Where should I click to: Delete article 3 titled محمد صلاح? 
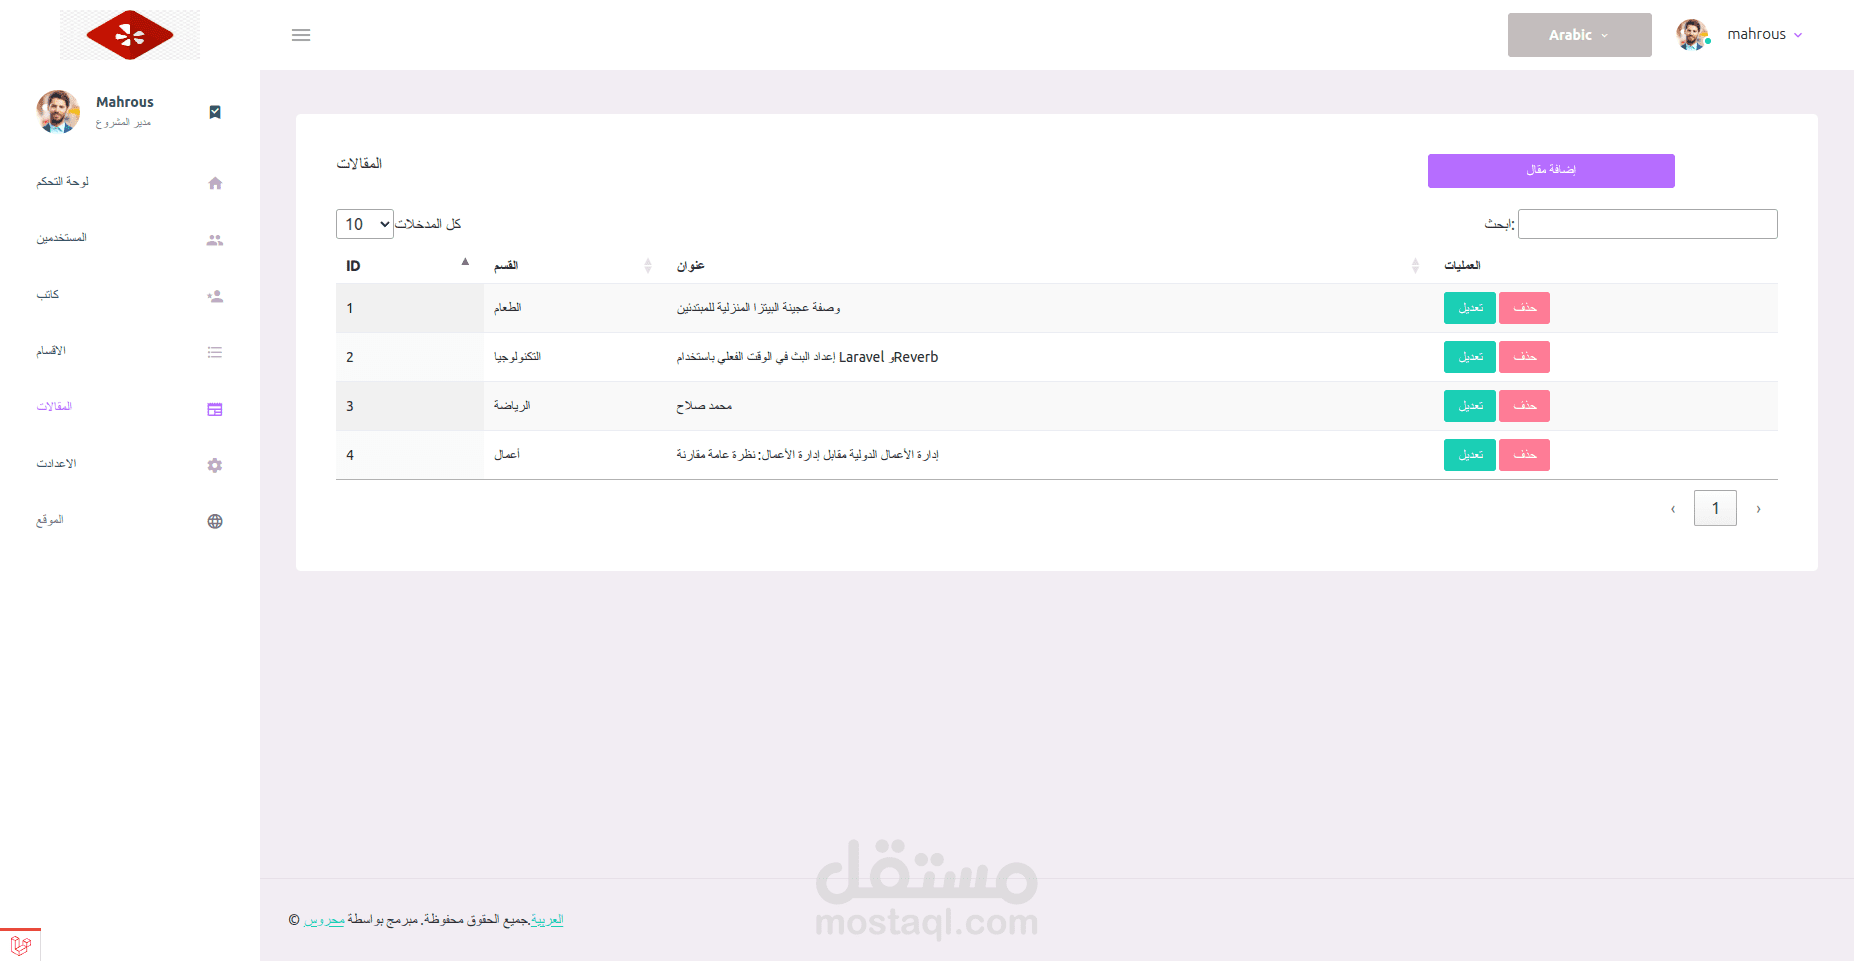(x=1524, y=406)
